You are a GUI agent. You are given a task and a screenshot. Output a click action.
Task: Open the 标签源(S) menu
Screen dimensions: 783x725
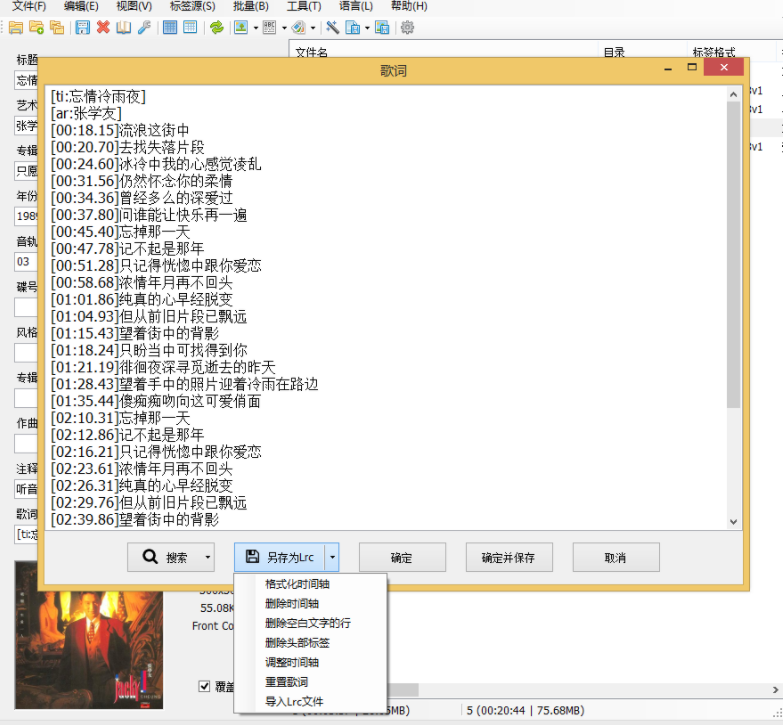click(192, 6)
